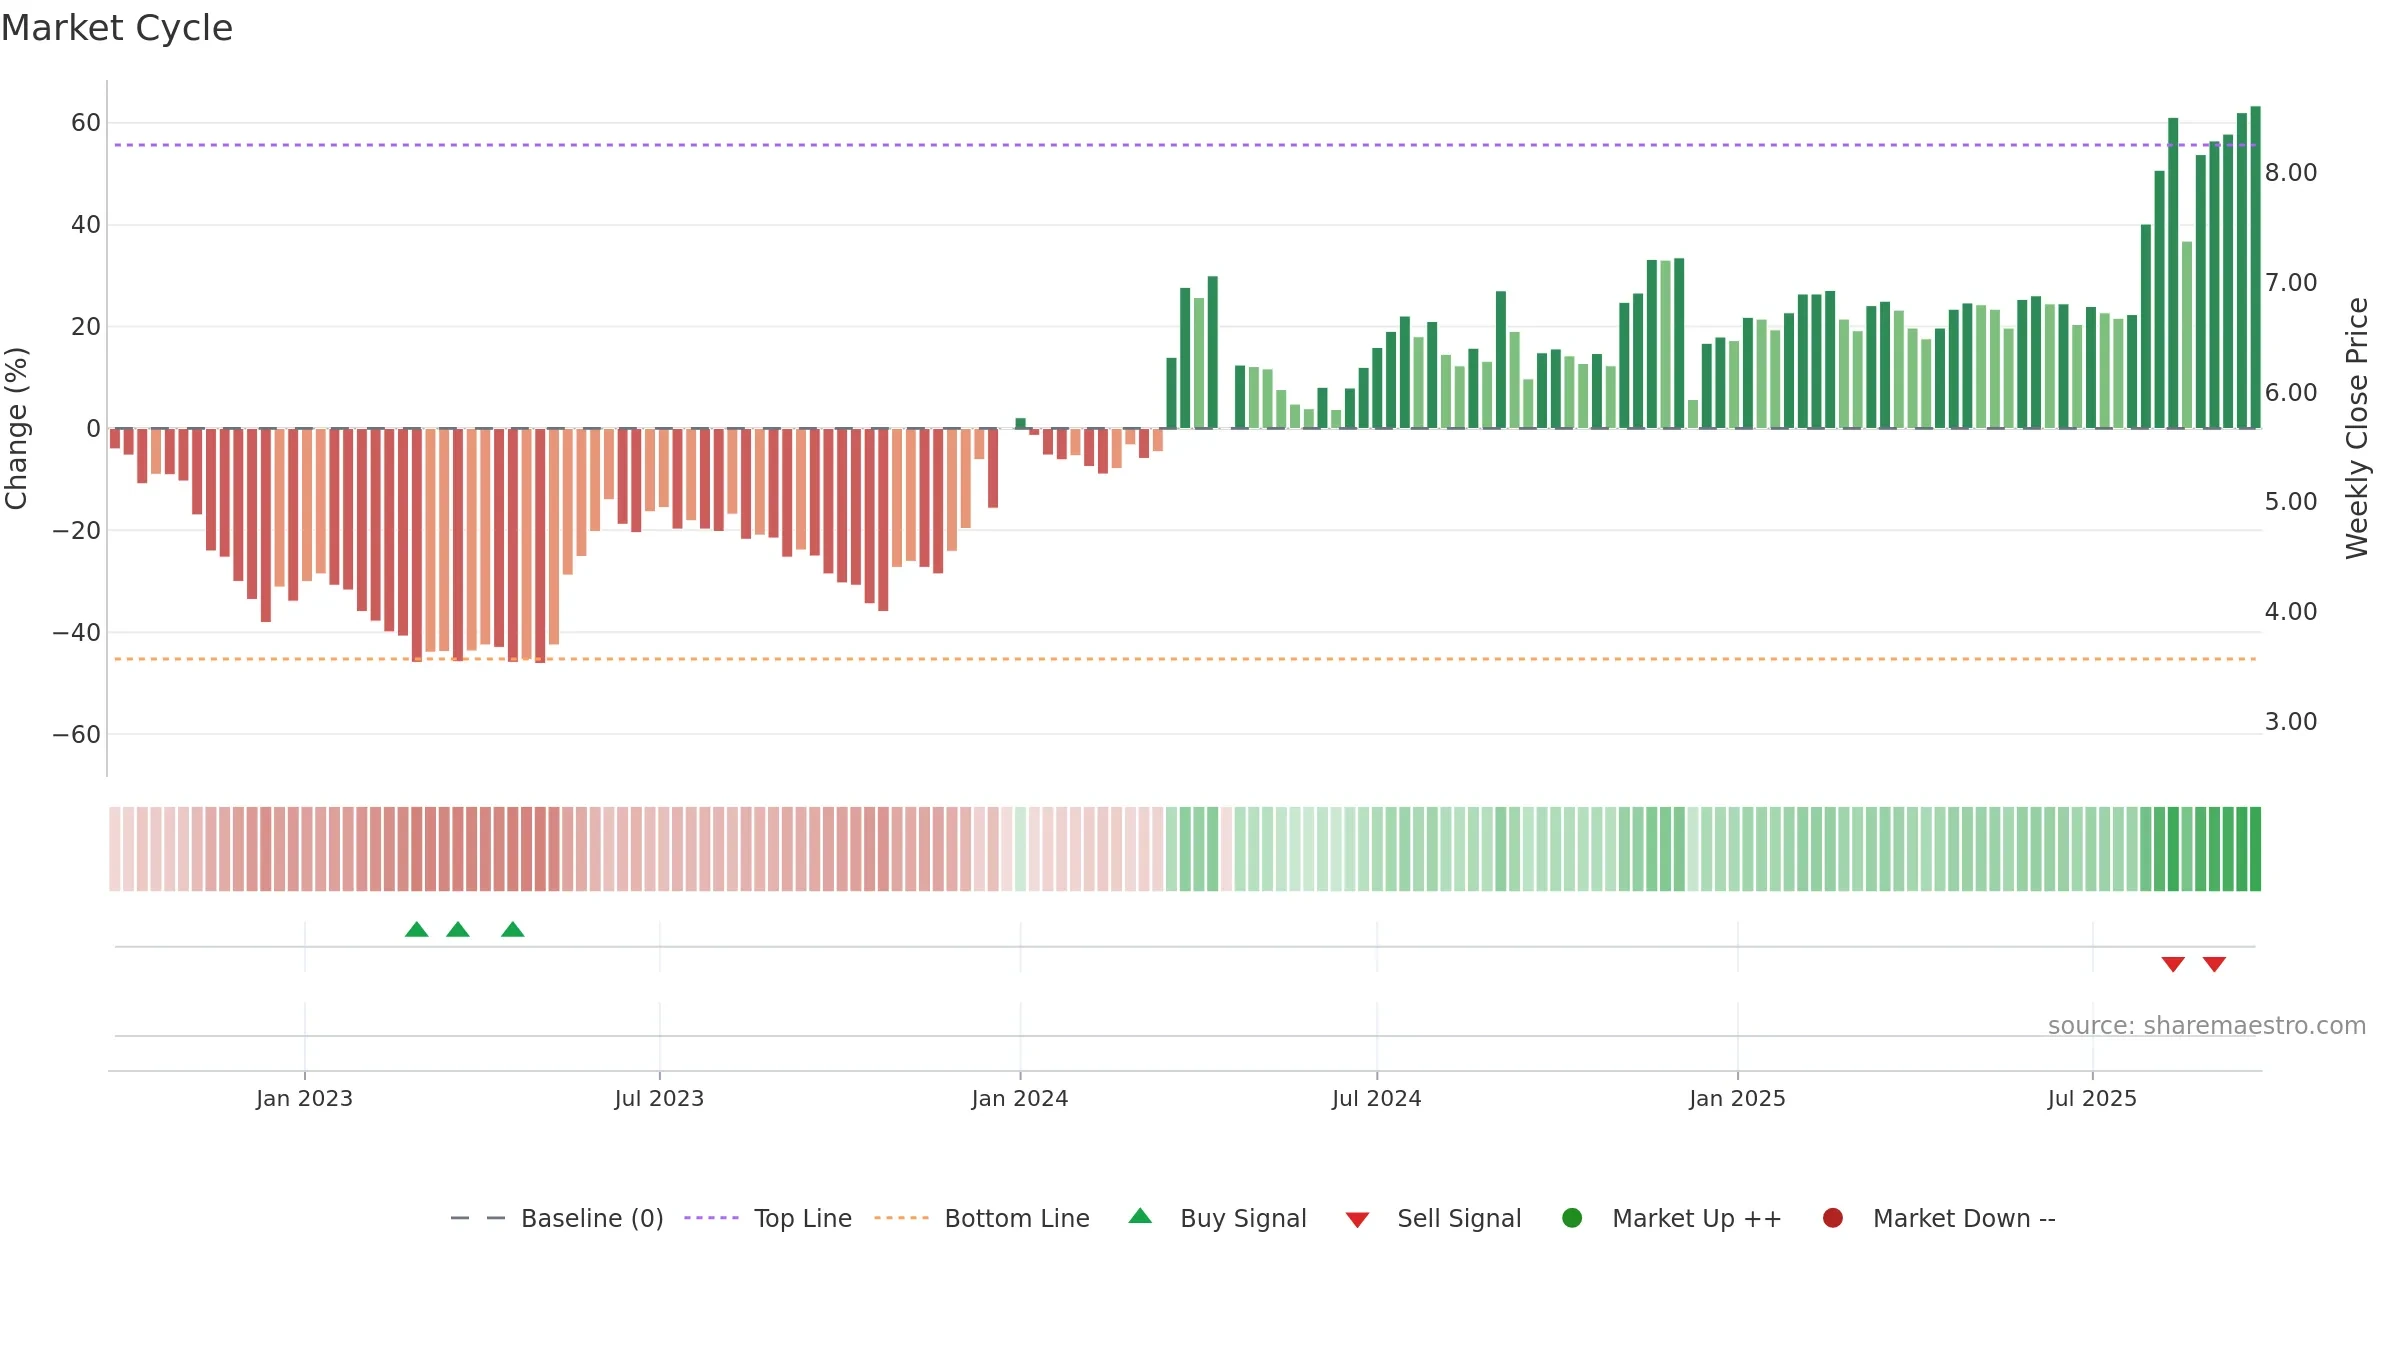Toggle the Market Down -- legend entry
Image resolution: width=2400 pixels, height=1350 pixels.
1939,1218
